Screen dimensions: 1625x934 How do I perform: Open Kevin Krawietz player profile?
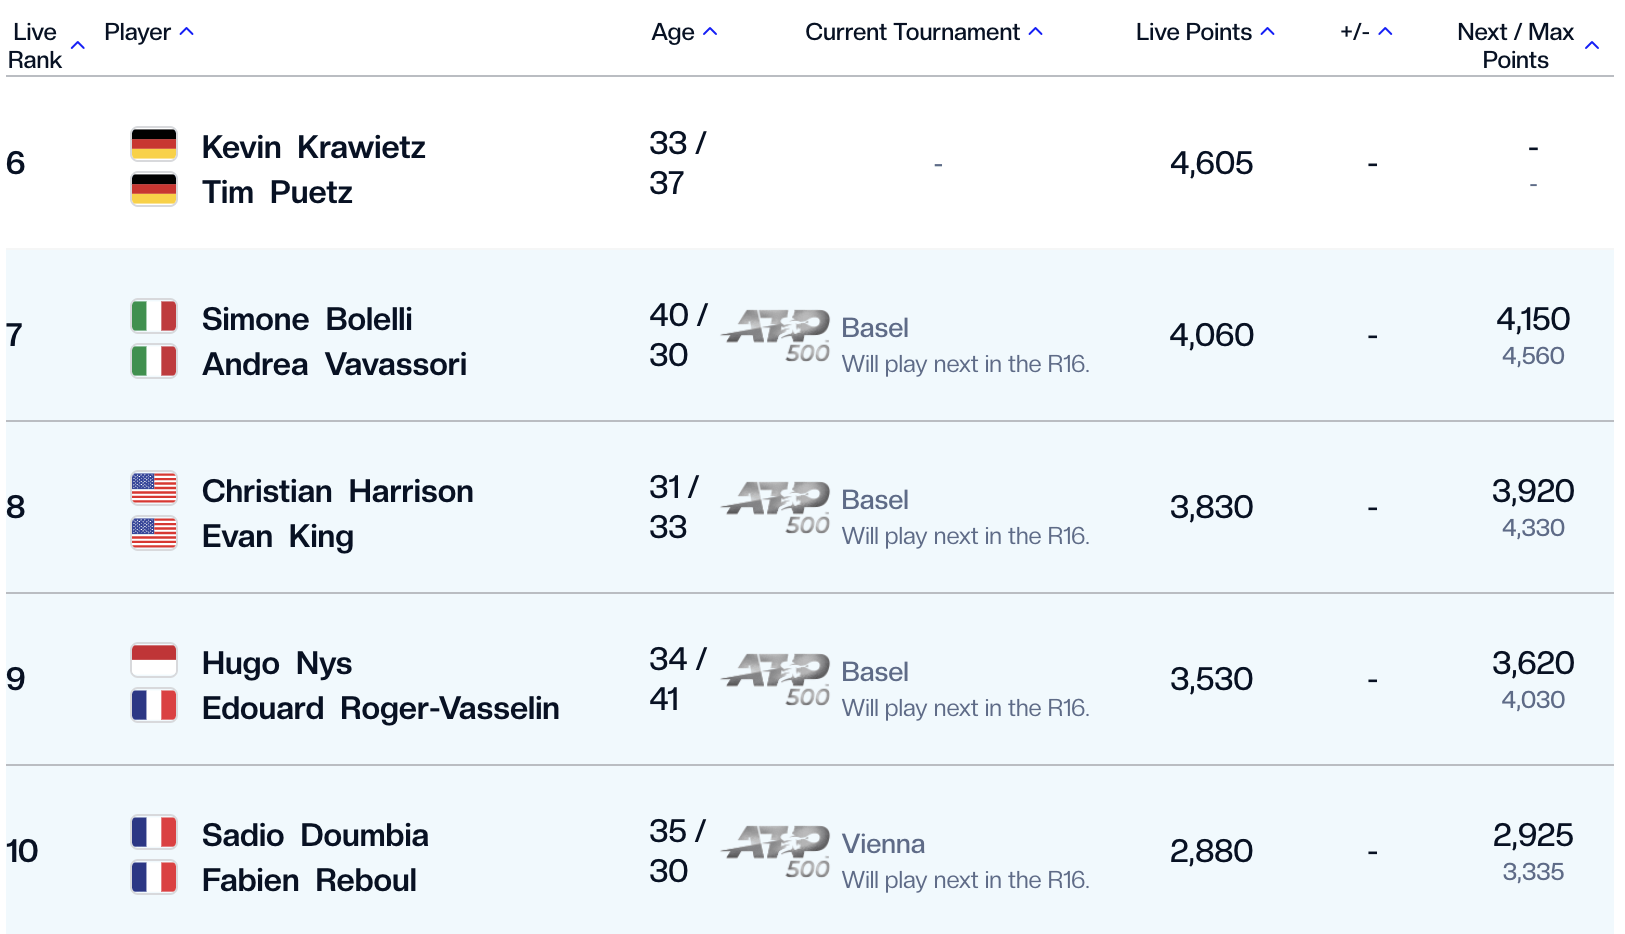(313, 147)
